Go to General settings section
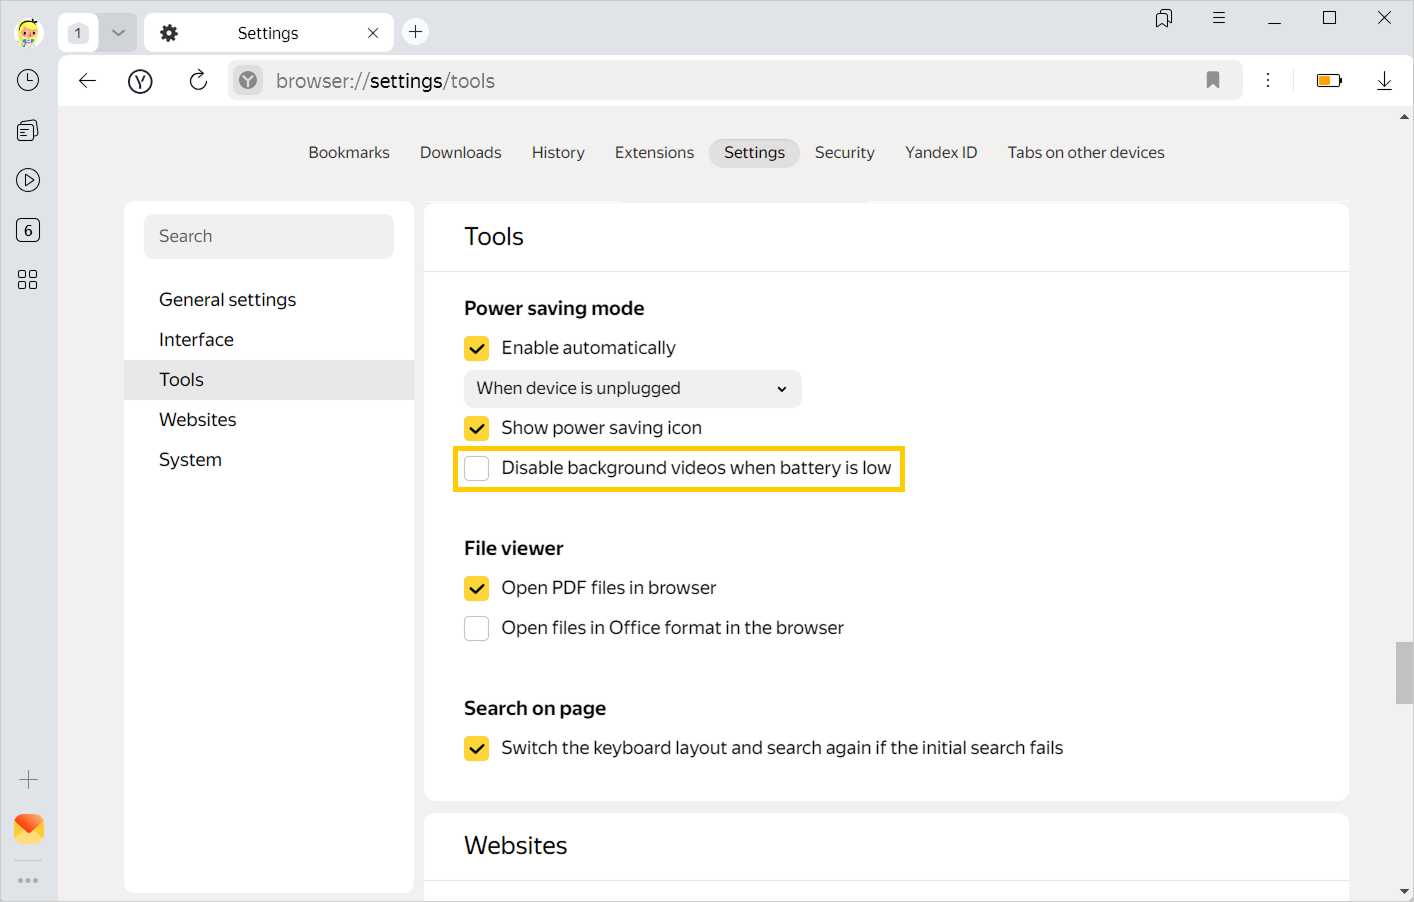The image size is (1414, 902). (x=227, y=299)
